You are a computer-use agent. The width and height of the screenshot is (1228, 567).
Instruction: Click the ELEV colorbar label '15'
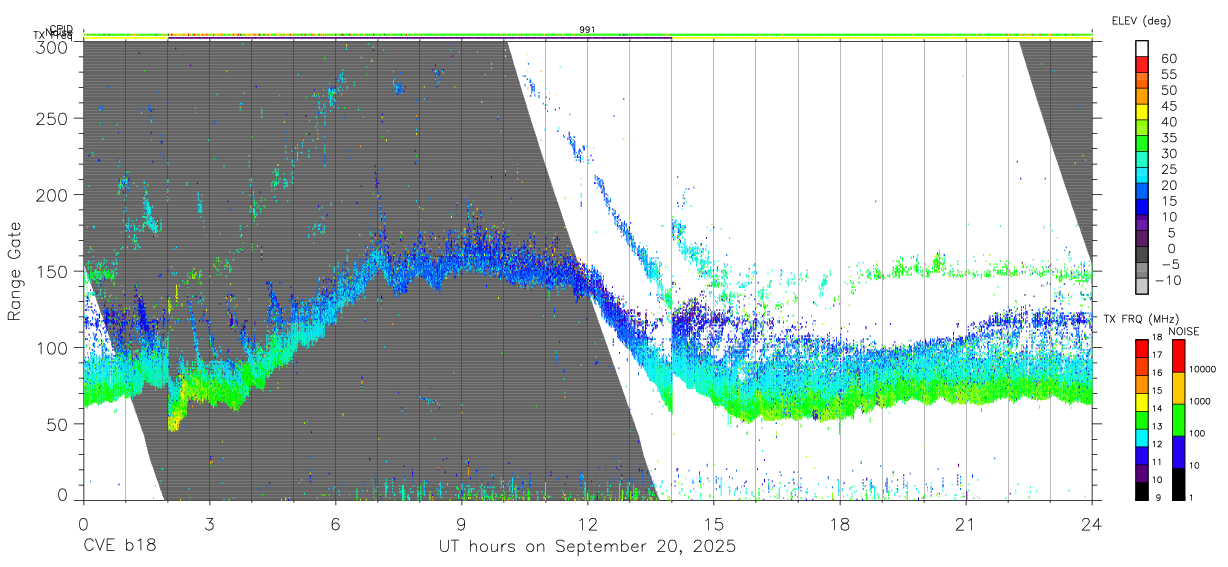[1169, 200]
